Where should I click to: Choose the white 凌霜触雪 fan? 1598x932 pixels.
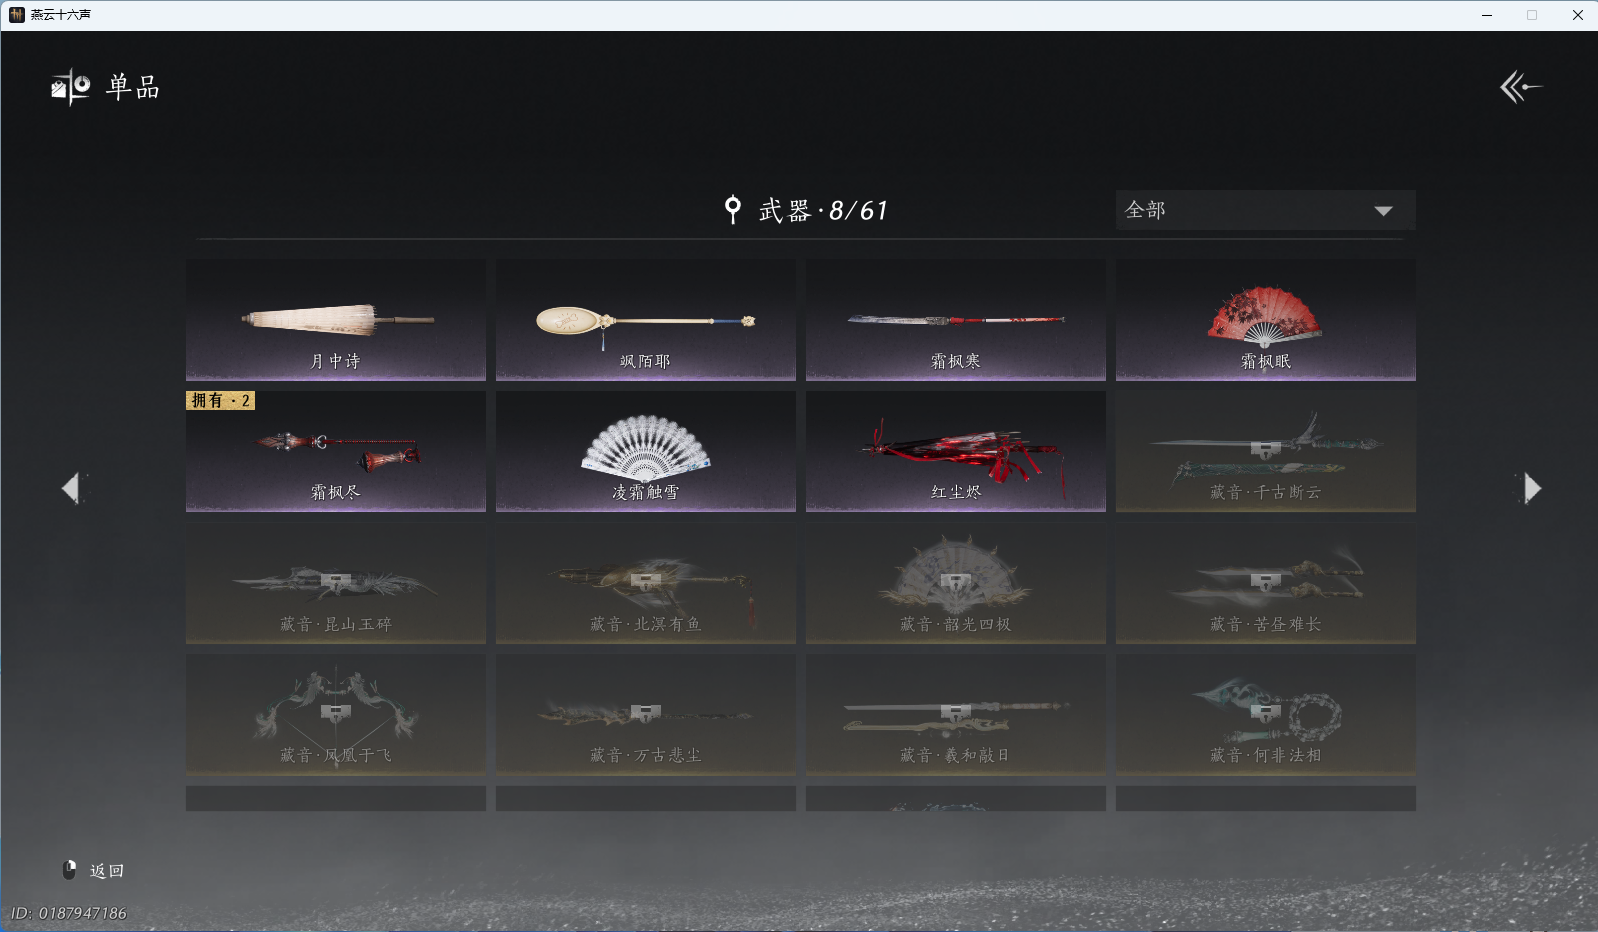tap(646, 451)
